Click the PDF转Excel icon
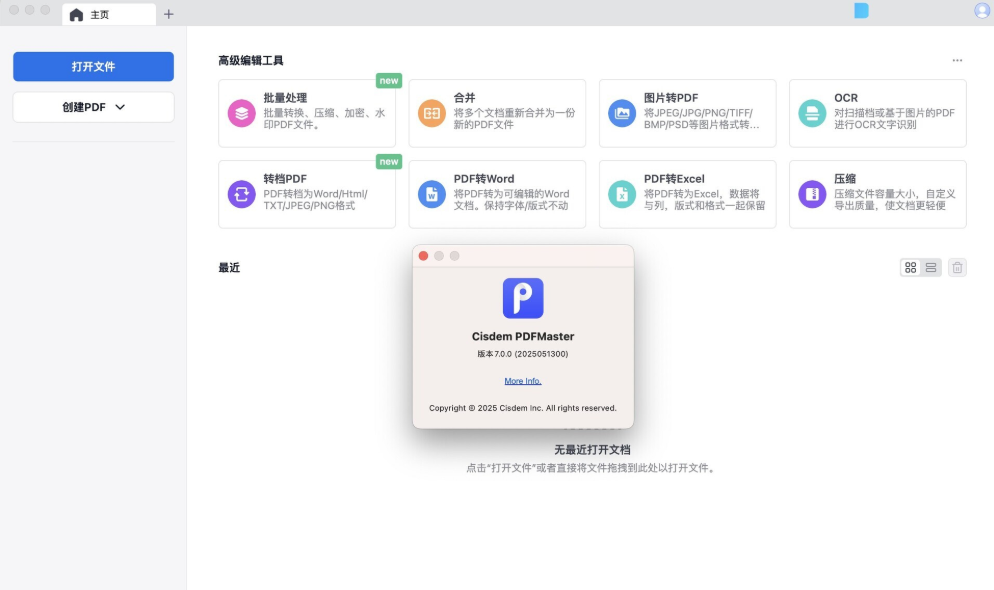The height and width of the screenshot is (590, 994). tap(622, 194)
